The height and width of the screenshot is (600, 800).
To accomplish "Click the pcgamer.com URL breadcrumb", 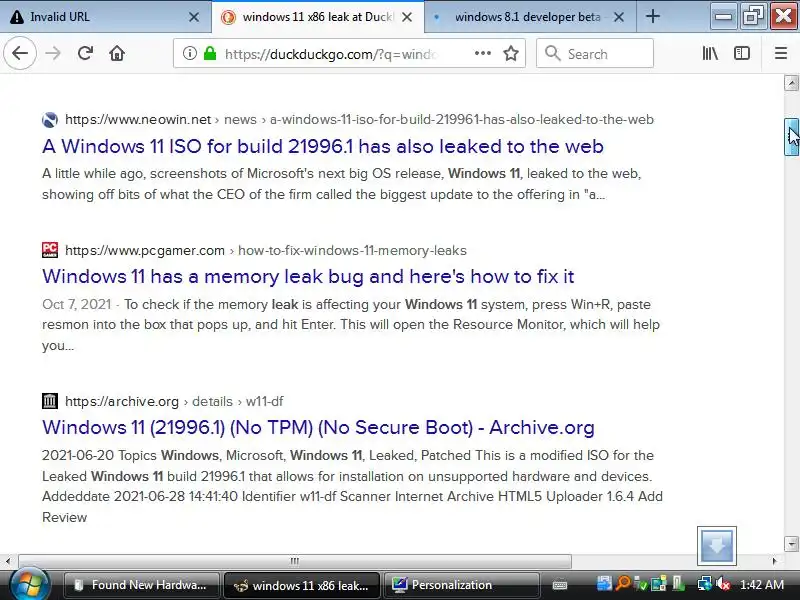I will click(x=265, y=251).
